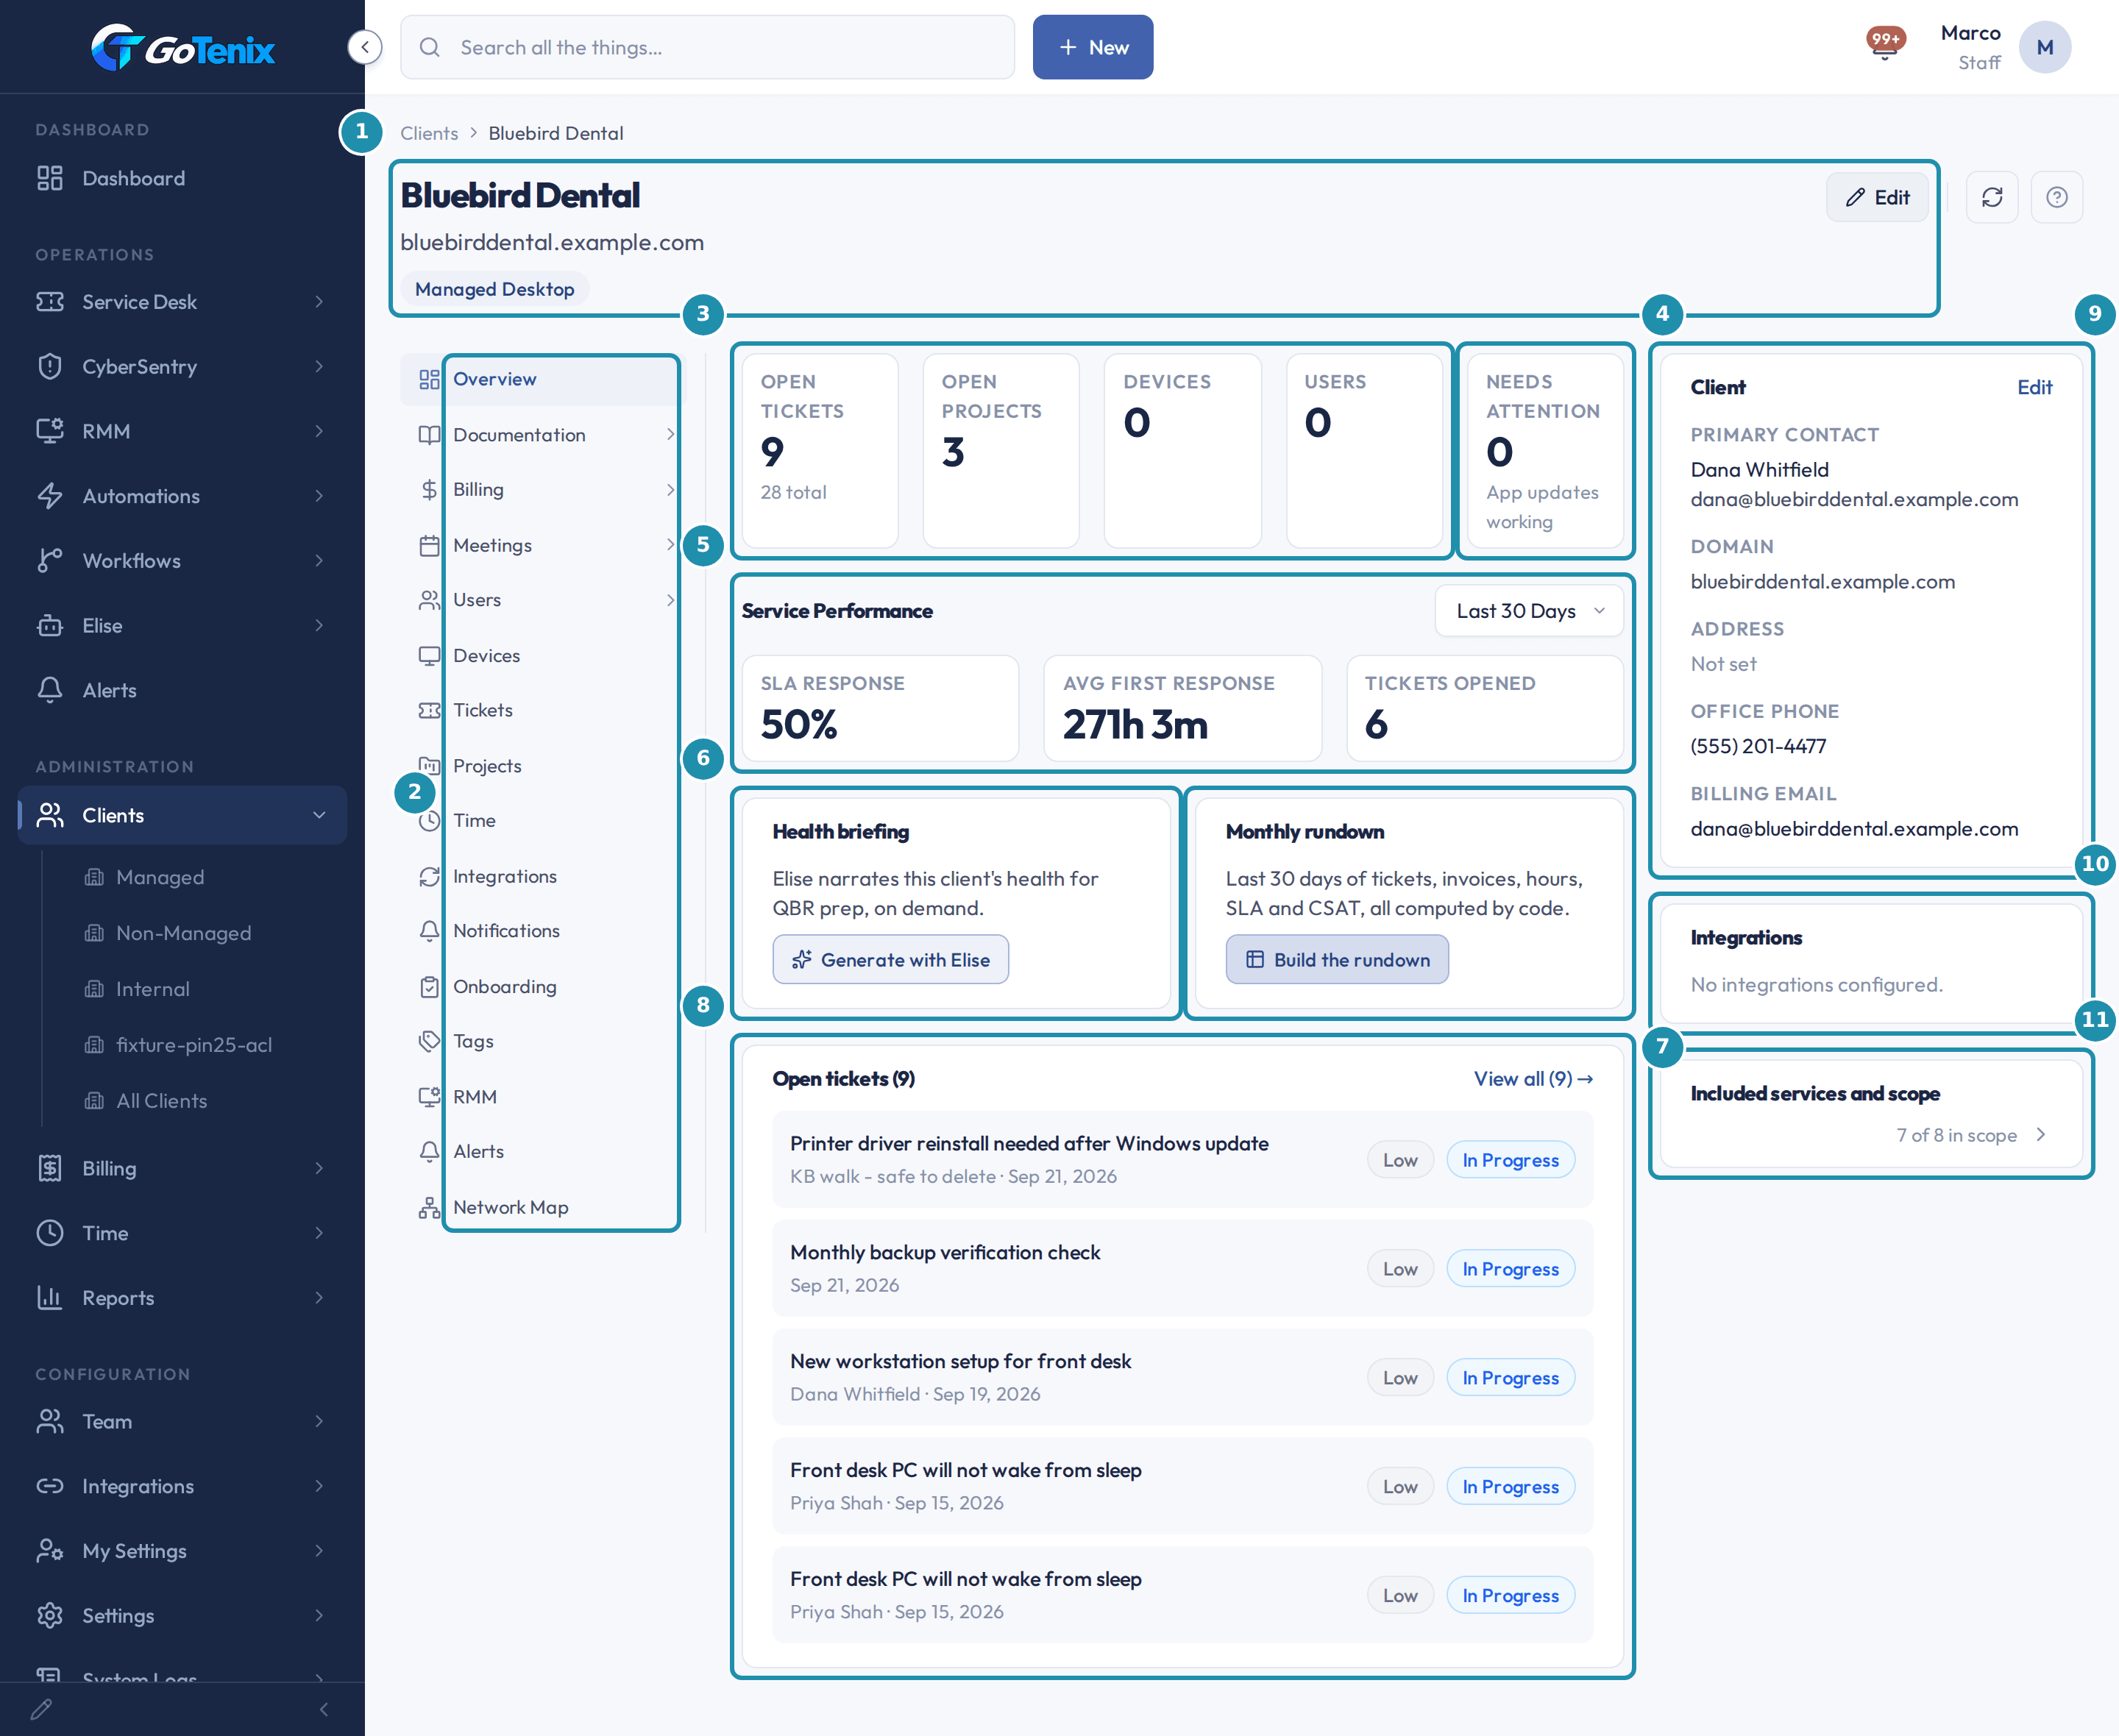Select the Non-Managed clients item
The image size is (2119, 1736).
pos(183,933)
